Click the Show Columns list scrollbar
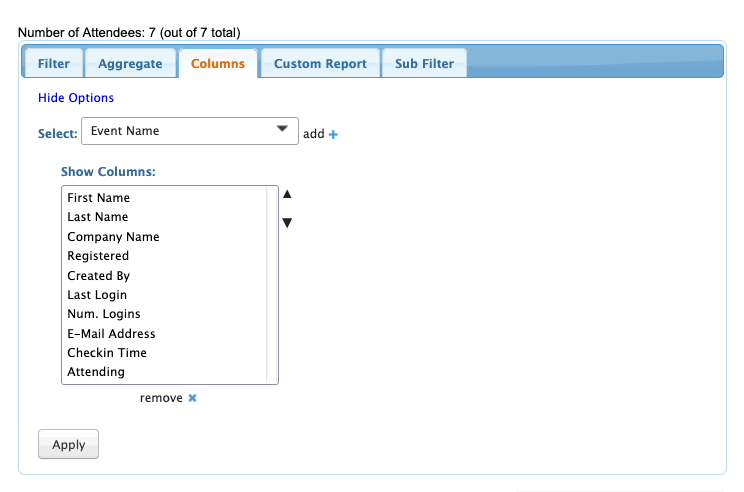744x492 pixels. pyautogui.click(x=272, y=284)
